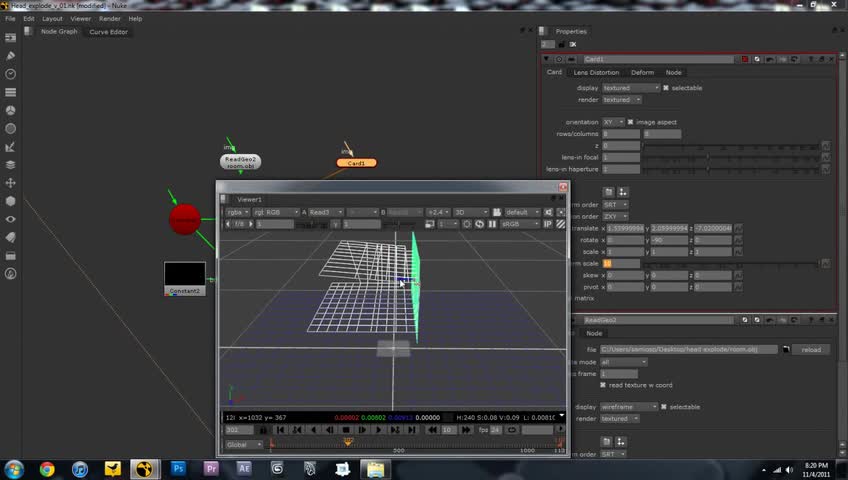The height and width of the screenshot is (480, 848).
Task: Open the Image nodes toolbar icon
Action: pos(10,37)
